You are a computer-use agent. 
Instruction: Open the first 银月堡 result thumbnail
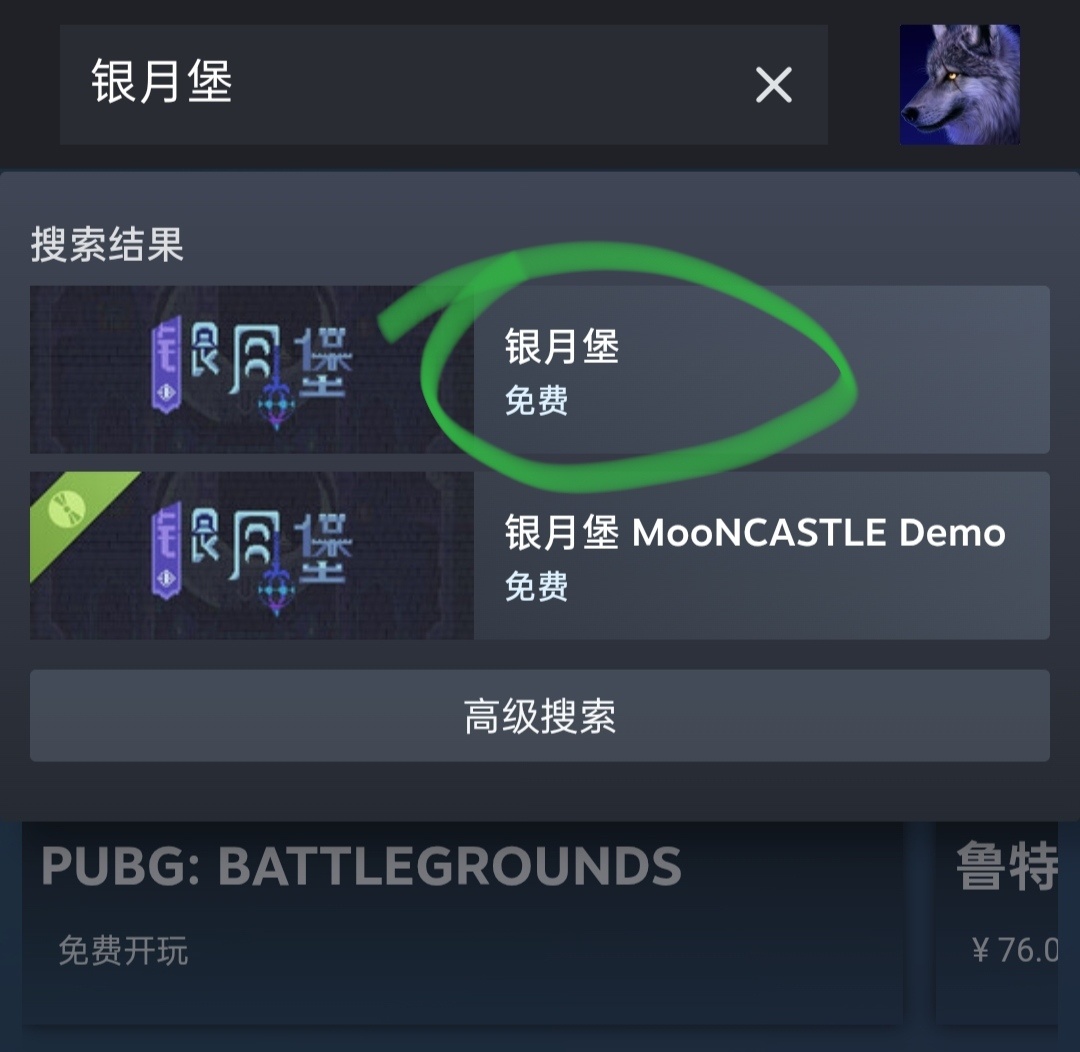[252, 369]
